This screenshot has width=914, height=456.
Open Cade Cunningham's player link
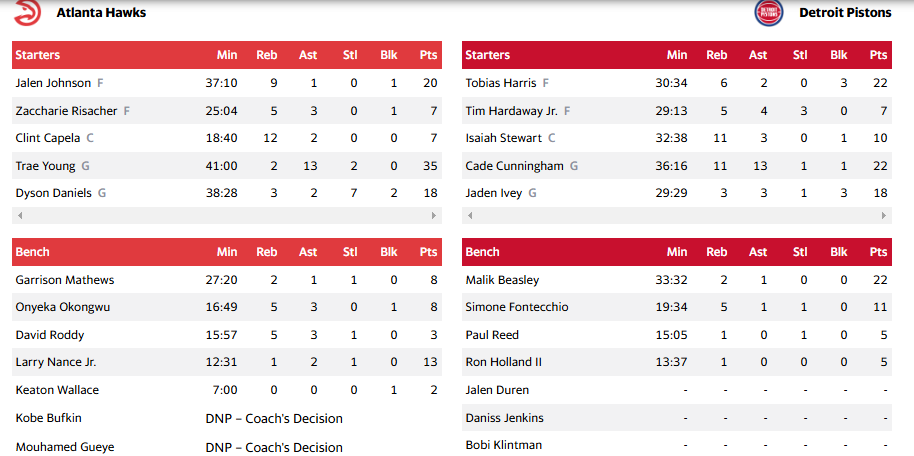pos(514,166)
